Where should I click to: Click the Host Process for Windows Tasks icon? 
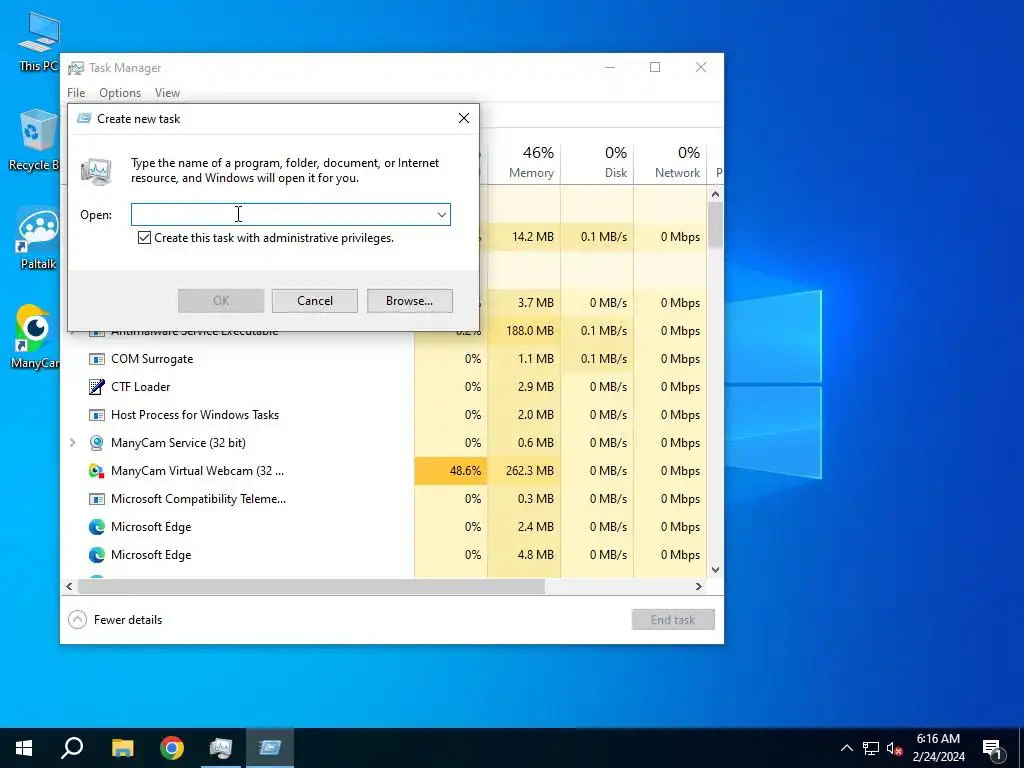pos(97,415)
